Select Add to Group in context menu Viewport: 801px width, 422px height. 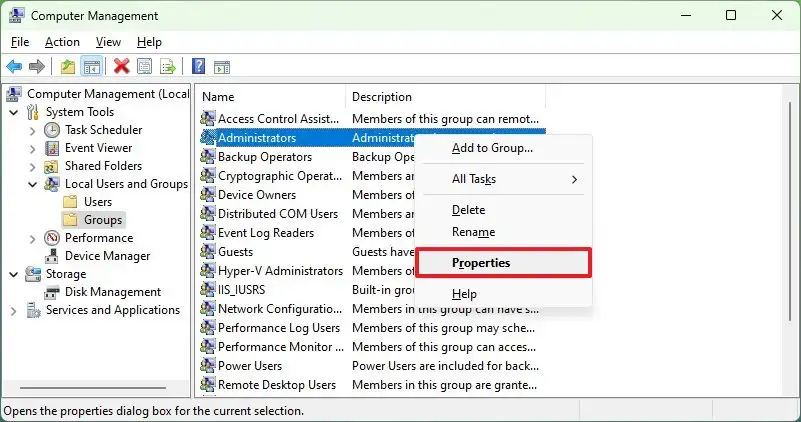492,148
